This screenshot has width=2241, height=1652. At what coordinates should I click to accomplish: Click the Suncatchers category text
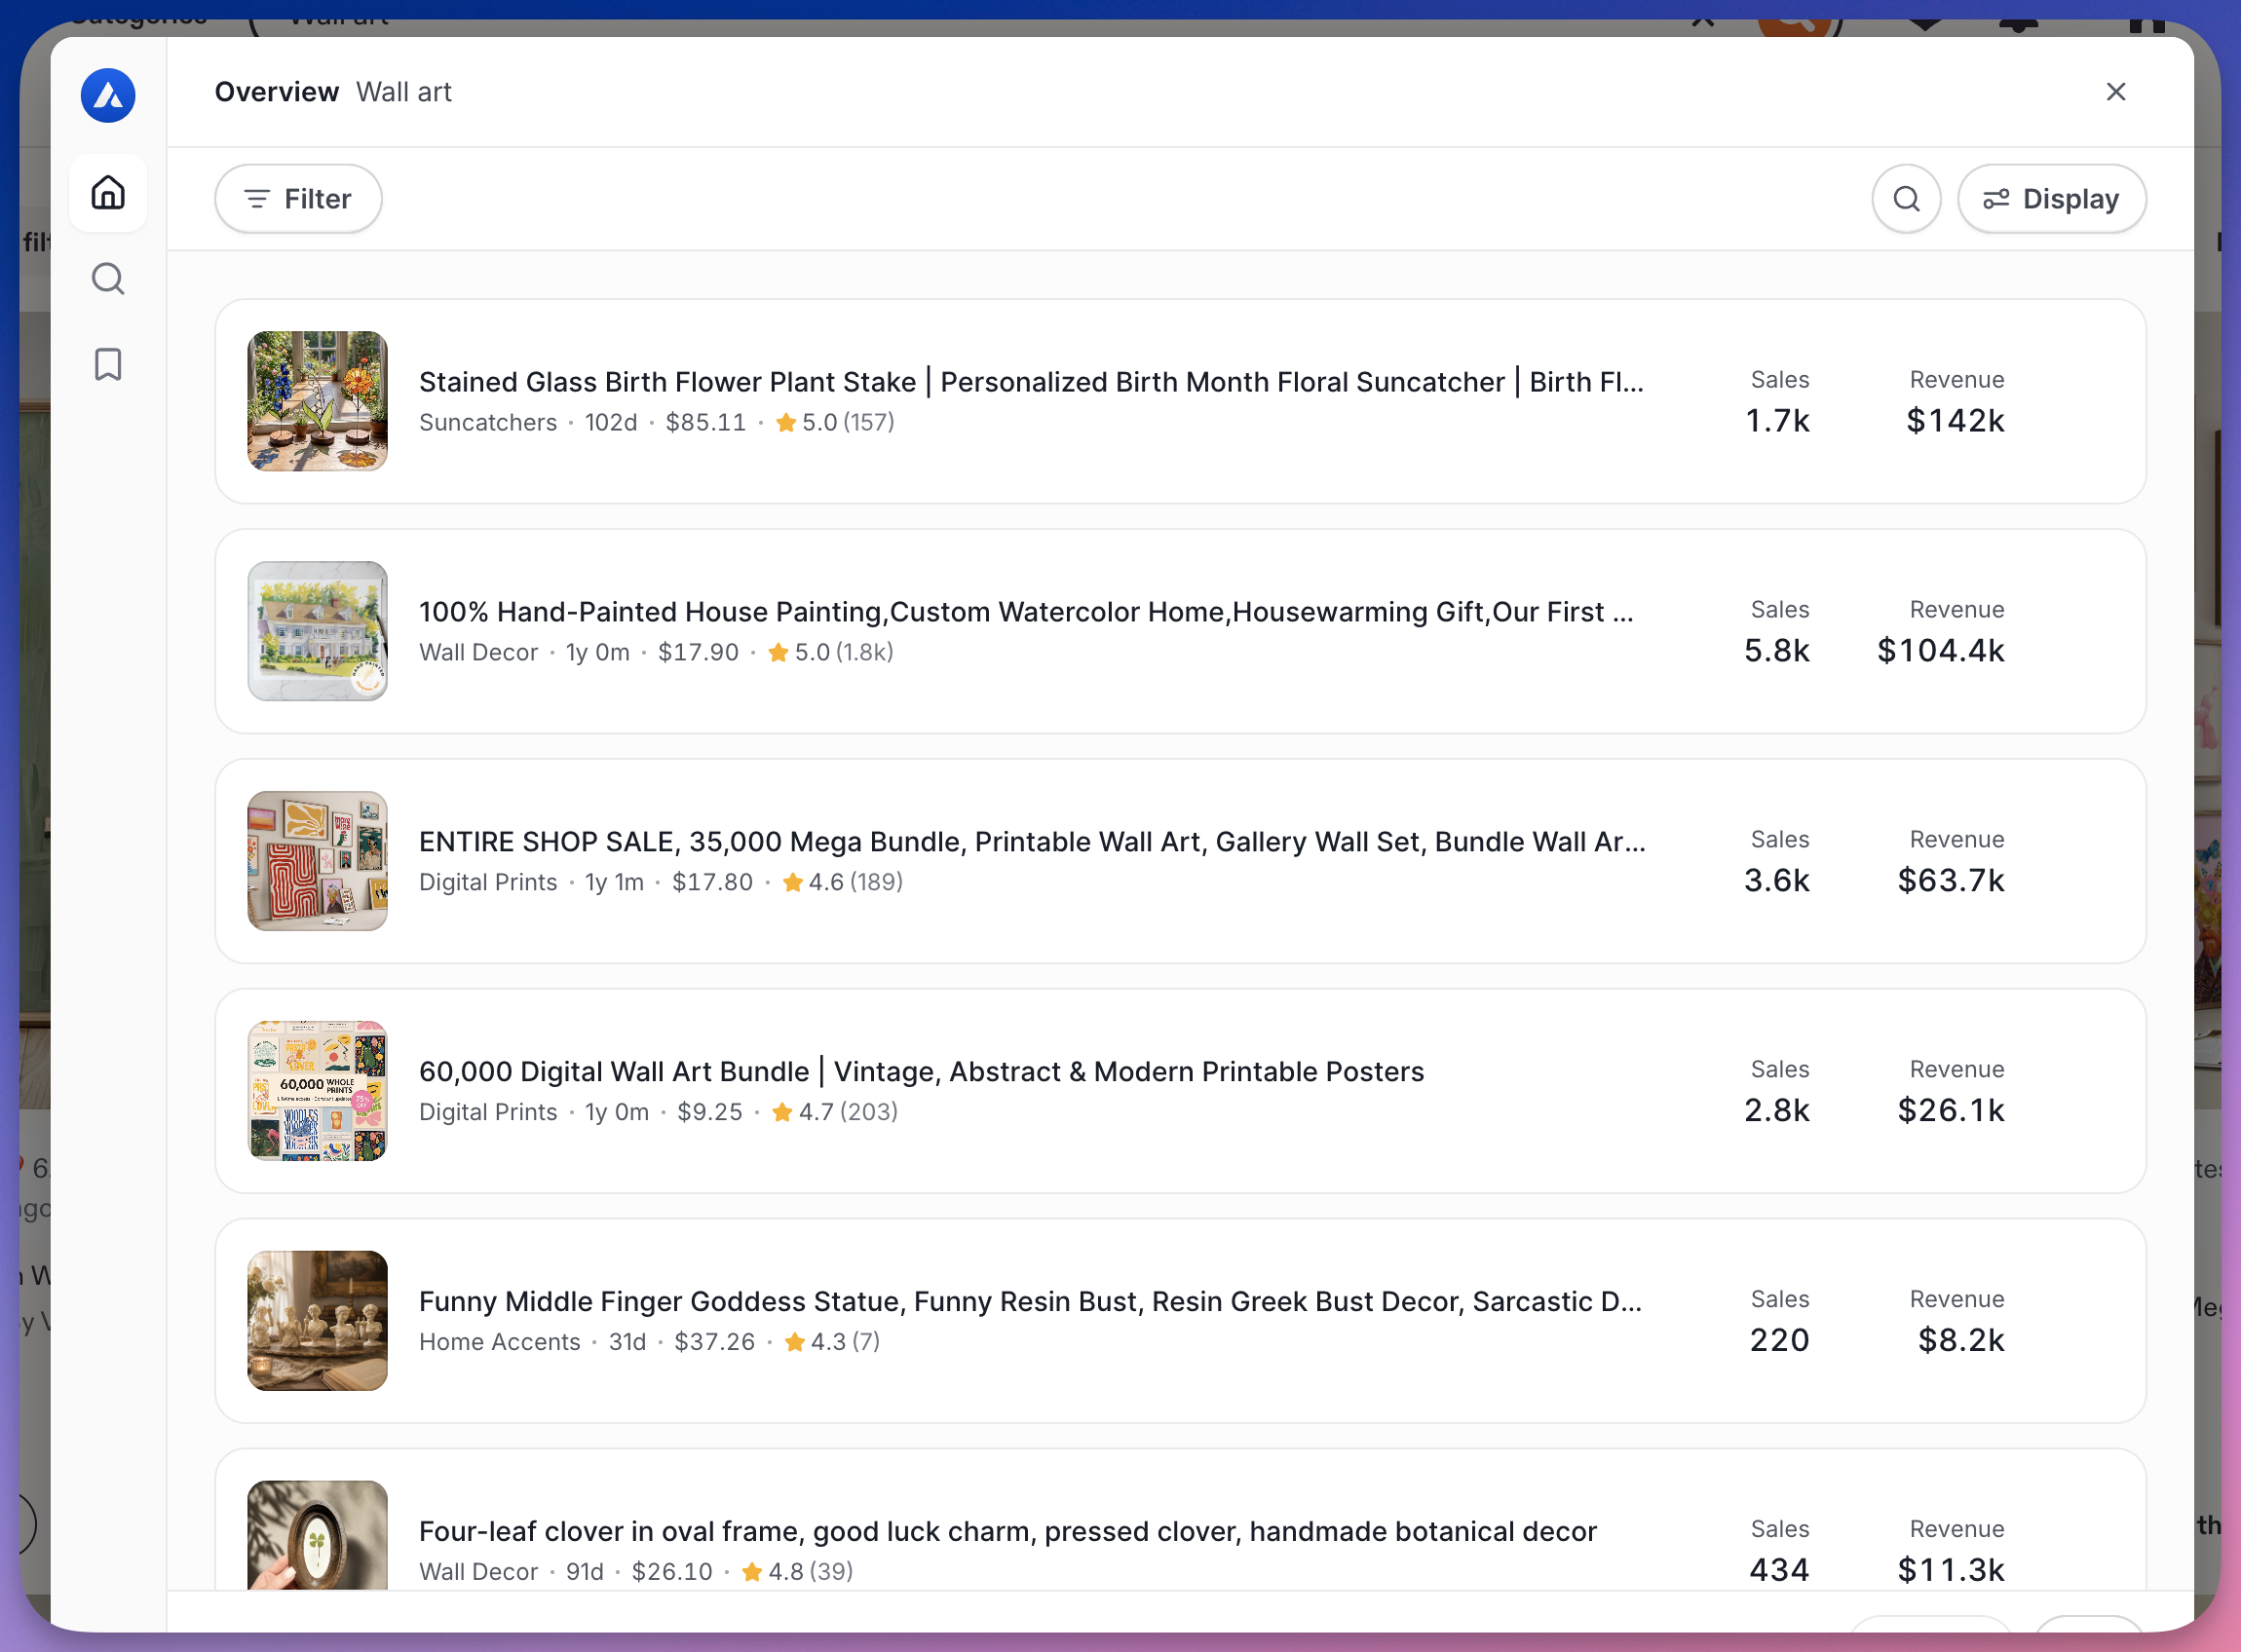pyautogui.click(x=488, y=423)
